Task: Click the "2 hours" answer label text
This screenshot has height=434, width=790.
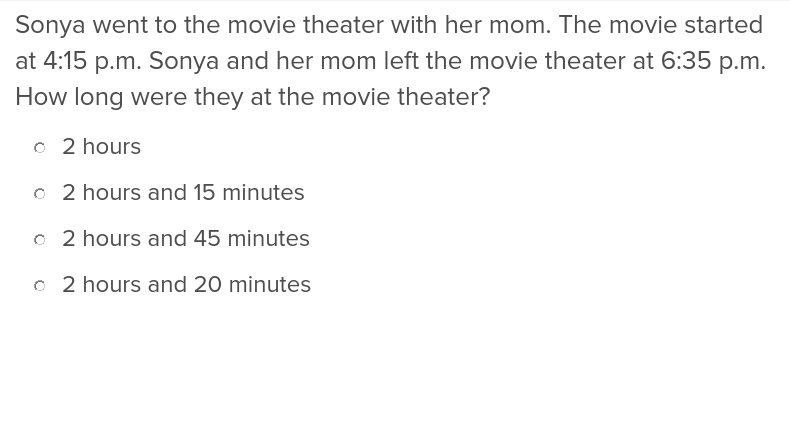Action: coord(101,147)
